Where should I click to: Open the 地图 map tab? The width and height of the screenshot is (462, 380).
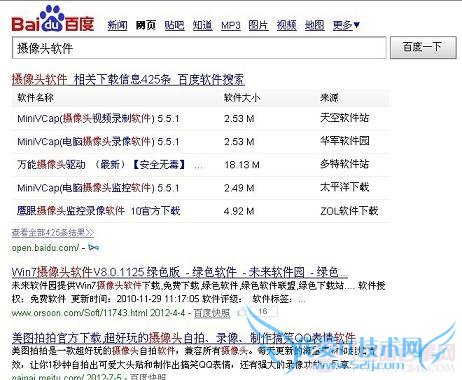(314, 25)
